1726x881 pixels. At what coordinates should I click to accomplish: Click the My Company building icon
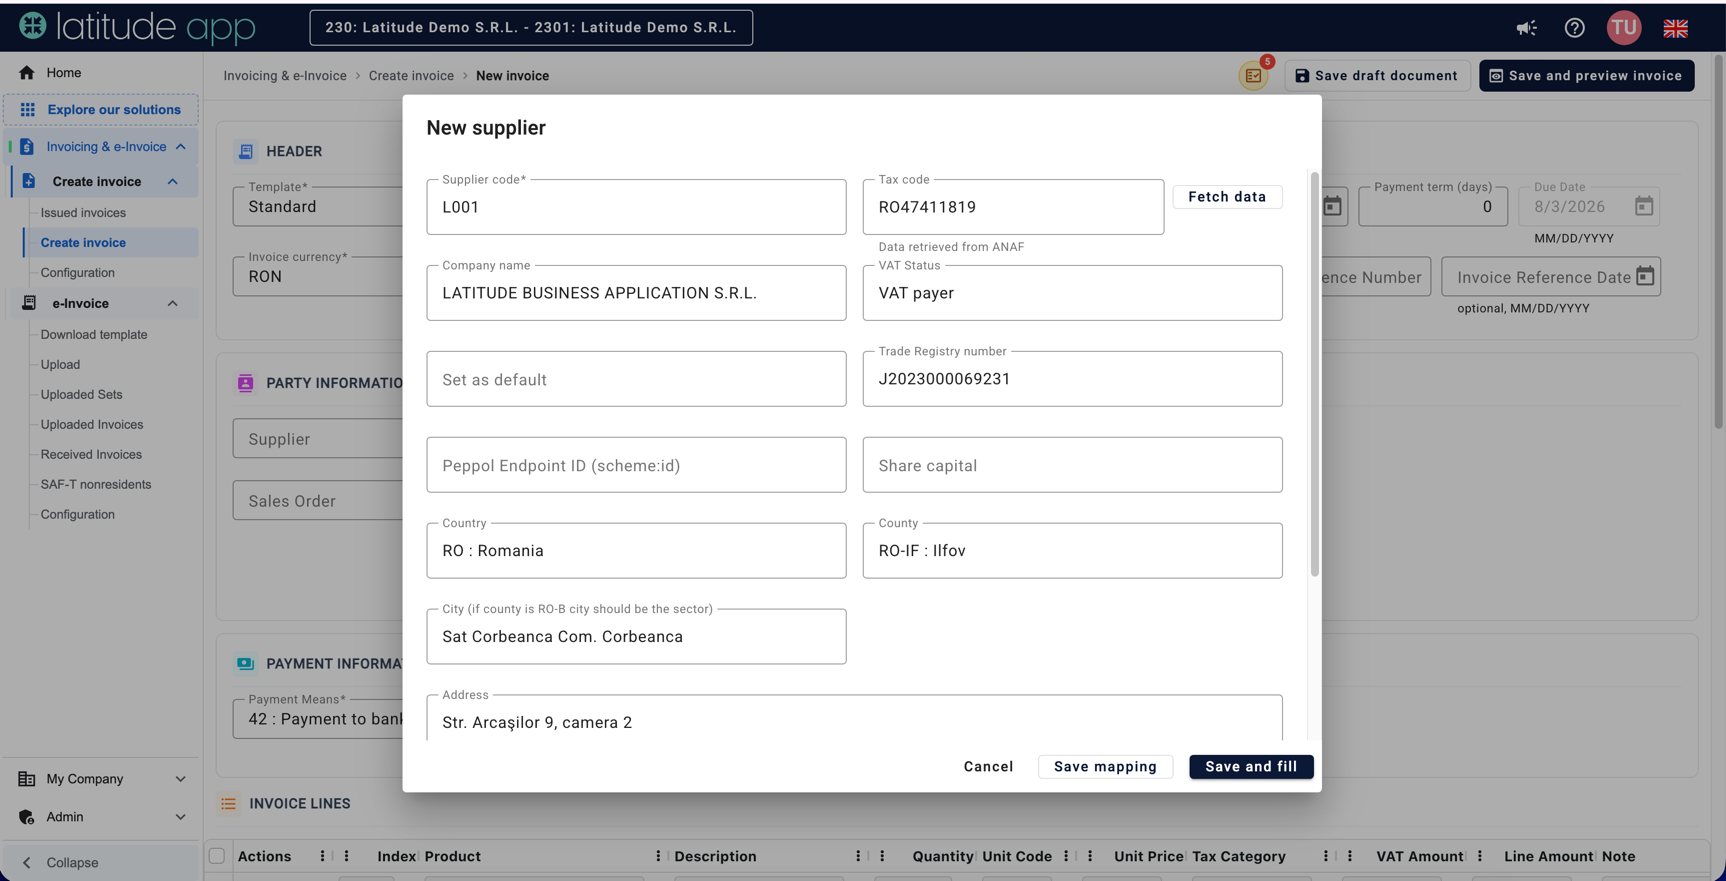click(27, 779)
